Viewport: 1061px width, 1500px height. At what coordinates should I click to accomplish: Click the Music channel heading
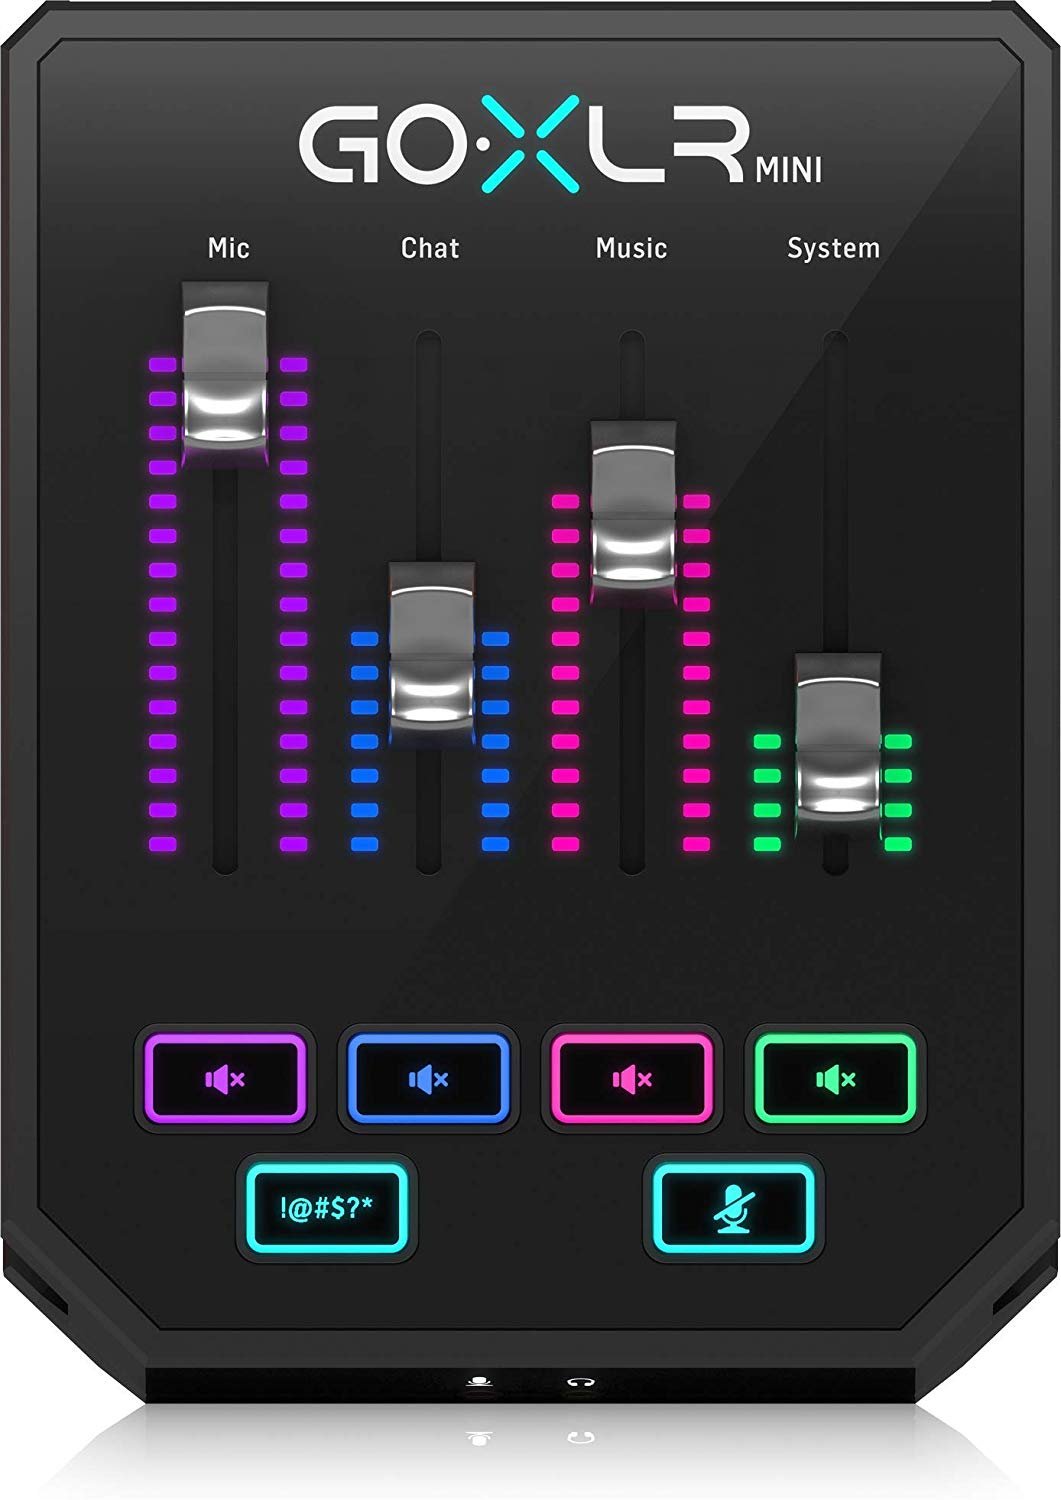click(x=632, y=247)
